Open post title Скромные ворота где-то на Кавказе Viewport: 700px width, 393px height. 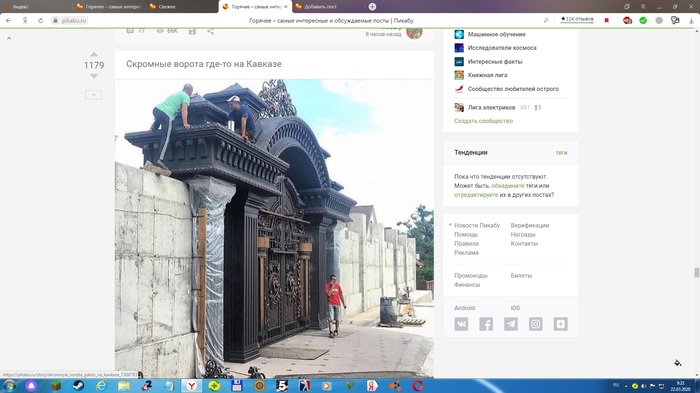point(204,64)
